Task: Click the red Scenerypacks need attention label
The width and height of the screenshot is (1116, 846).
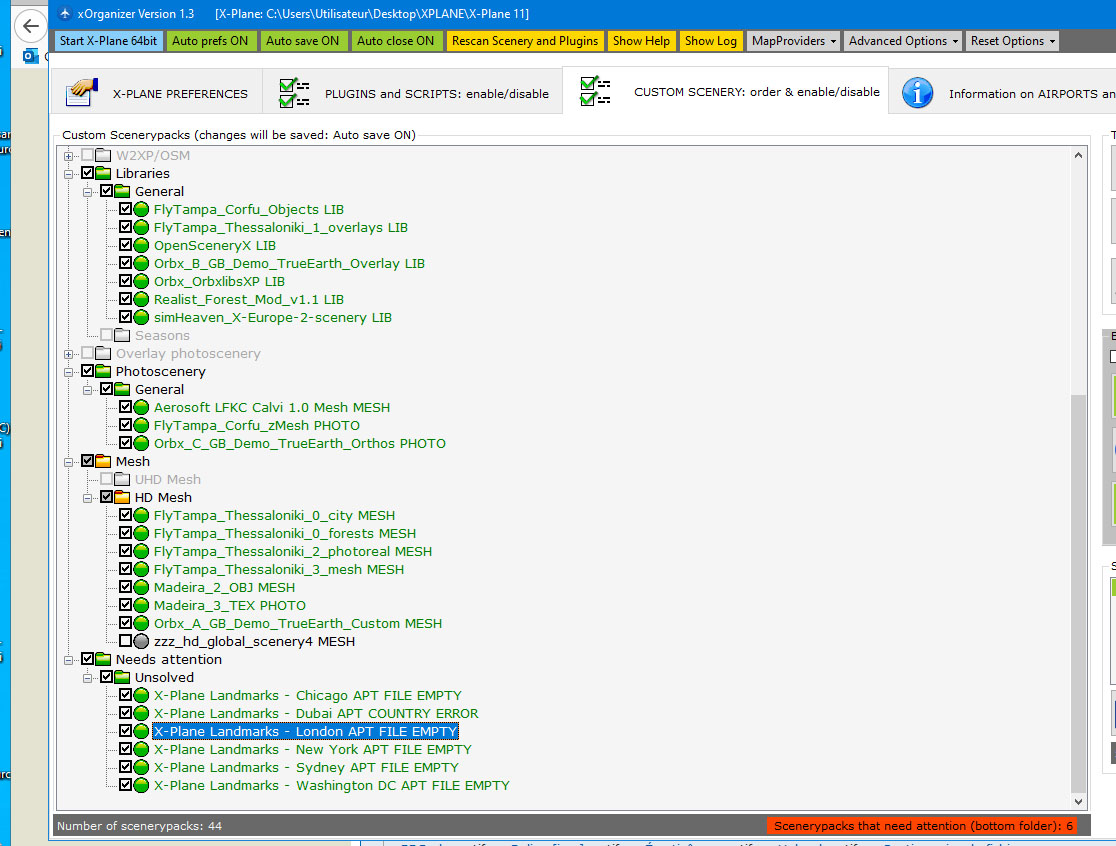Action: point(922,826)
